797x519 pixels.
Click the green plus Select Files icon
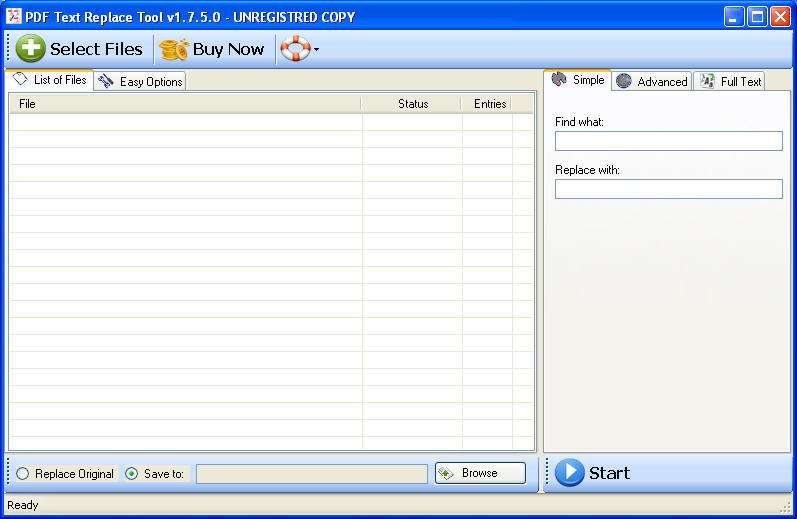click(x=30, y=49)
